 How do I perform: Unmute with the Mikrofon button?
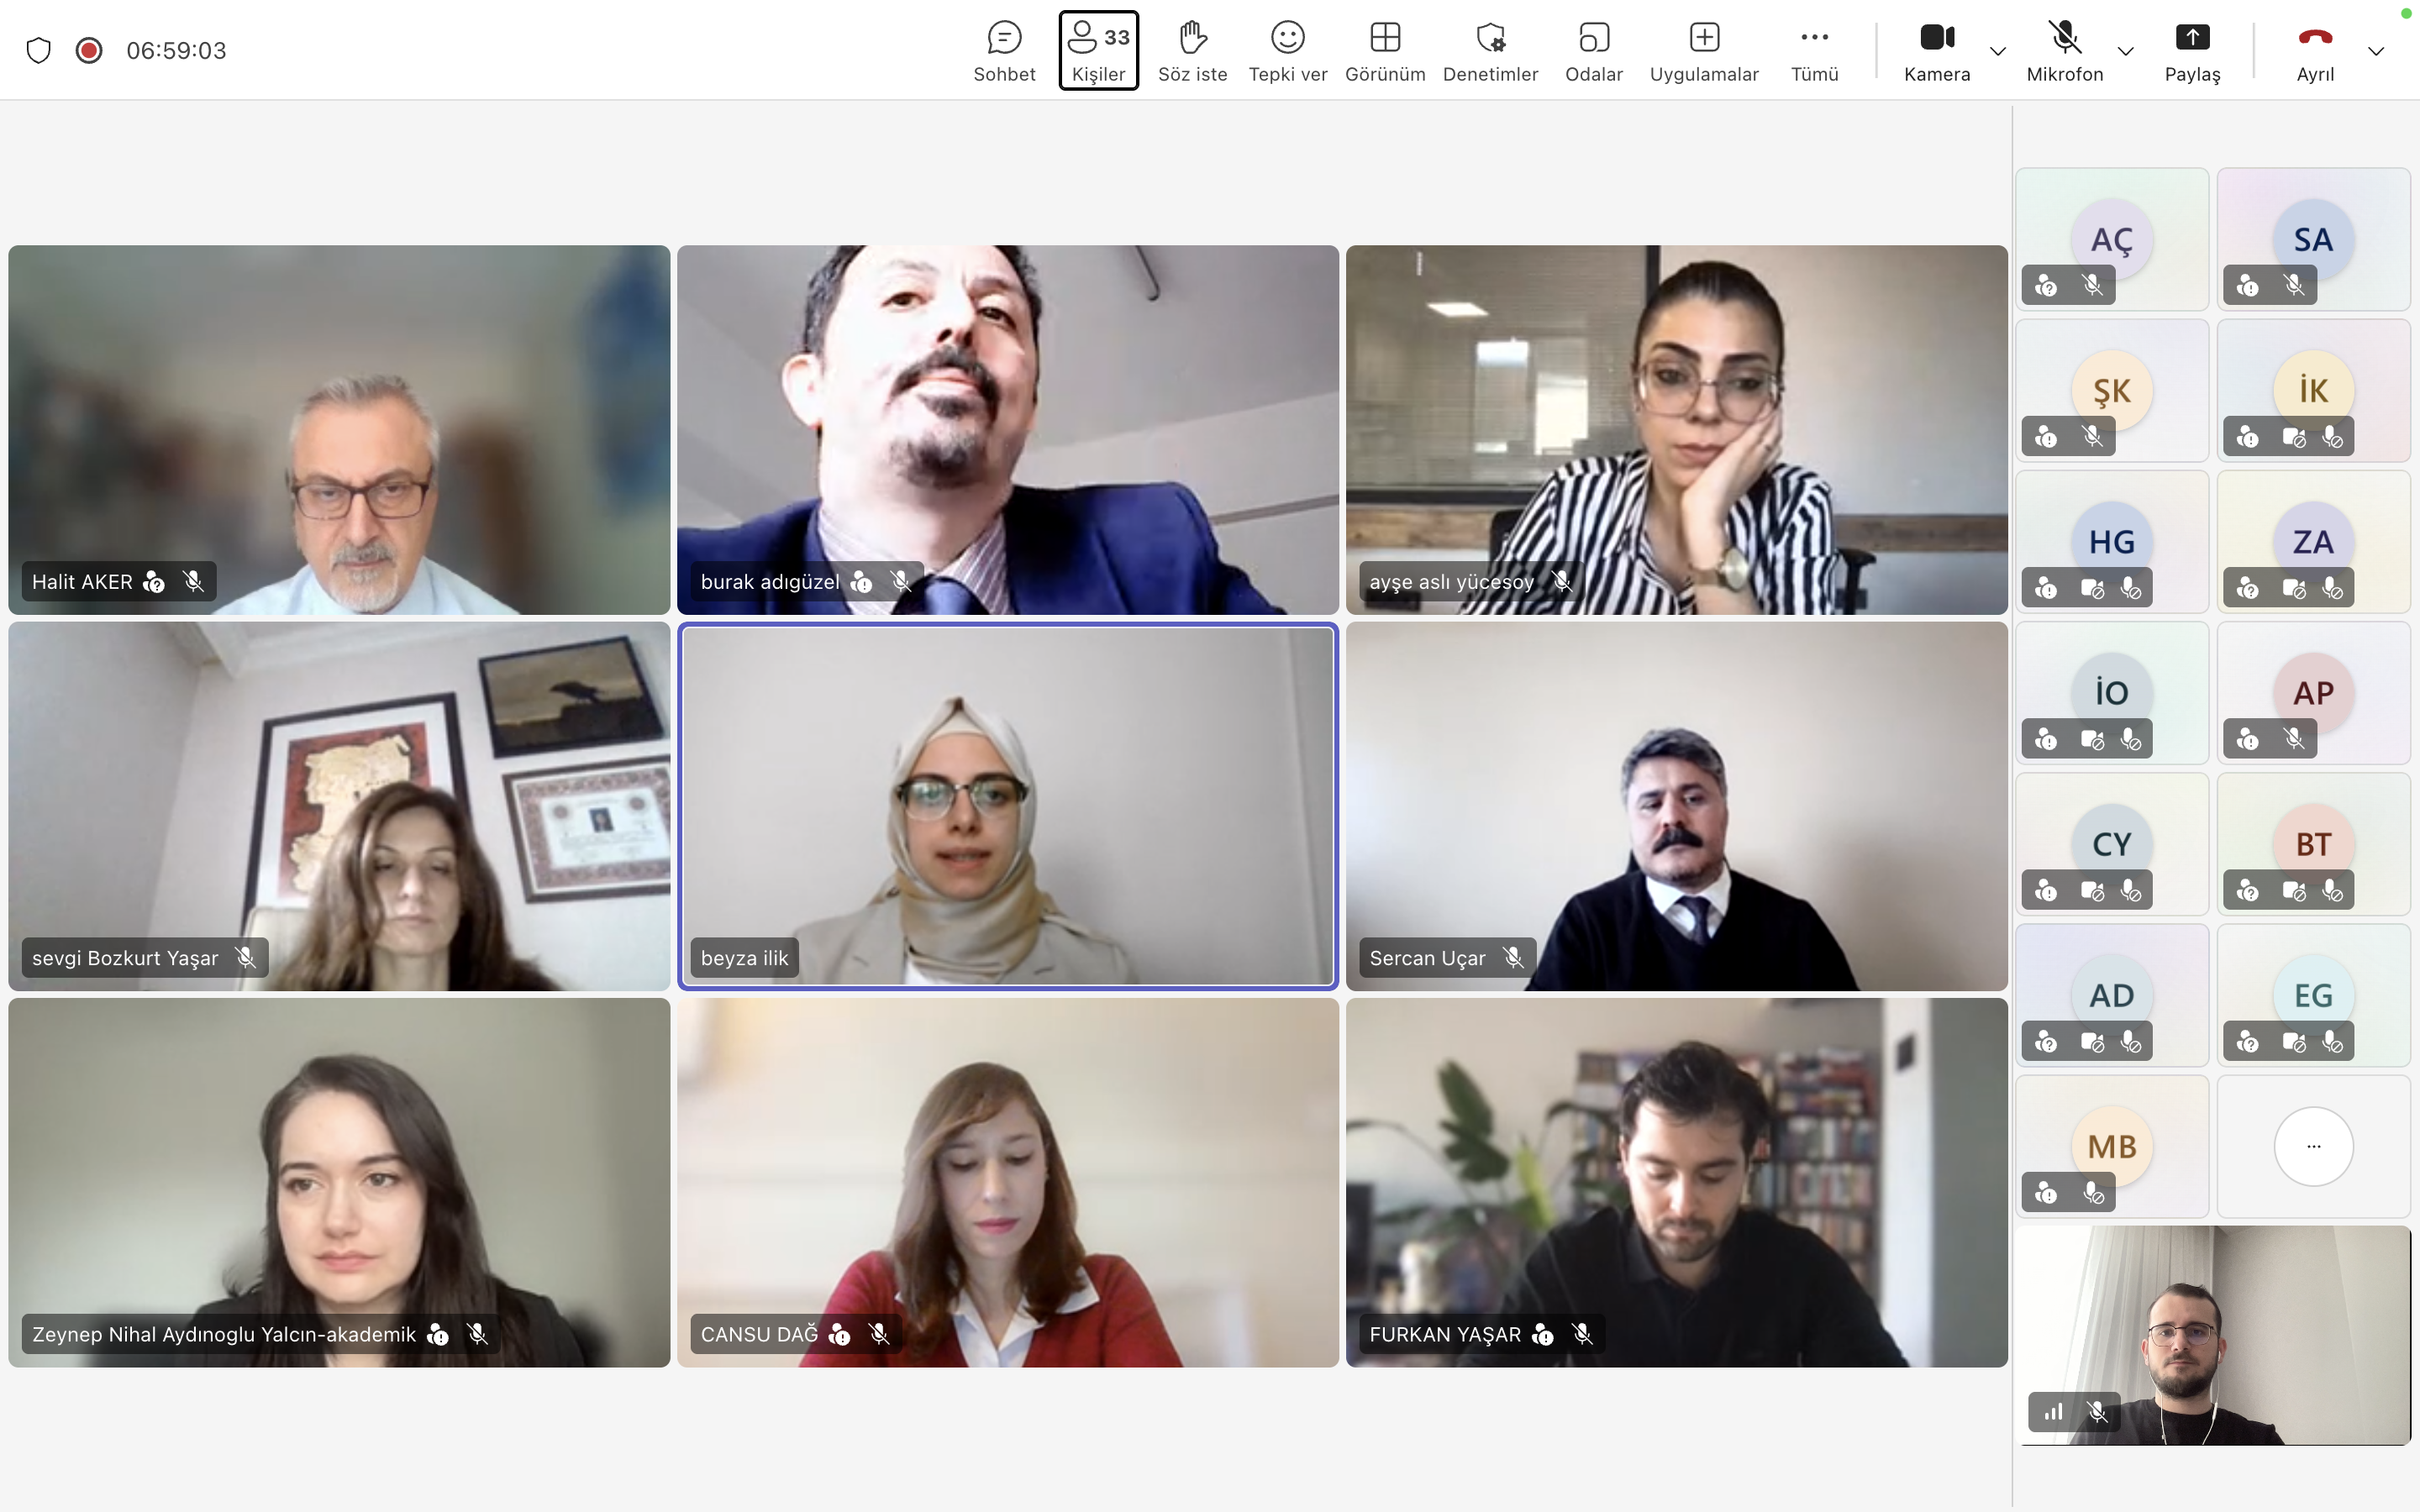[x=2064, y=50]
